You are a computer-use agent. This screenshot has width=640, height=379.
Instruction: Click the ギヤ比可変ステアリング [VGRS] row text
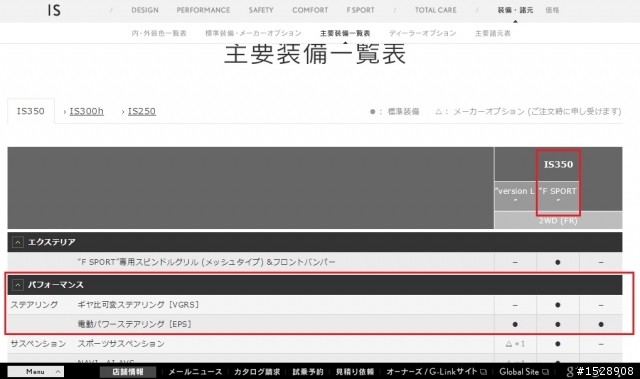(x=138, y=305)
